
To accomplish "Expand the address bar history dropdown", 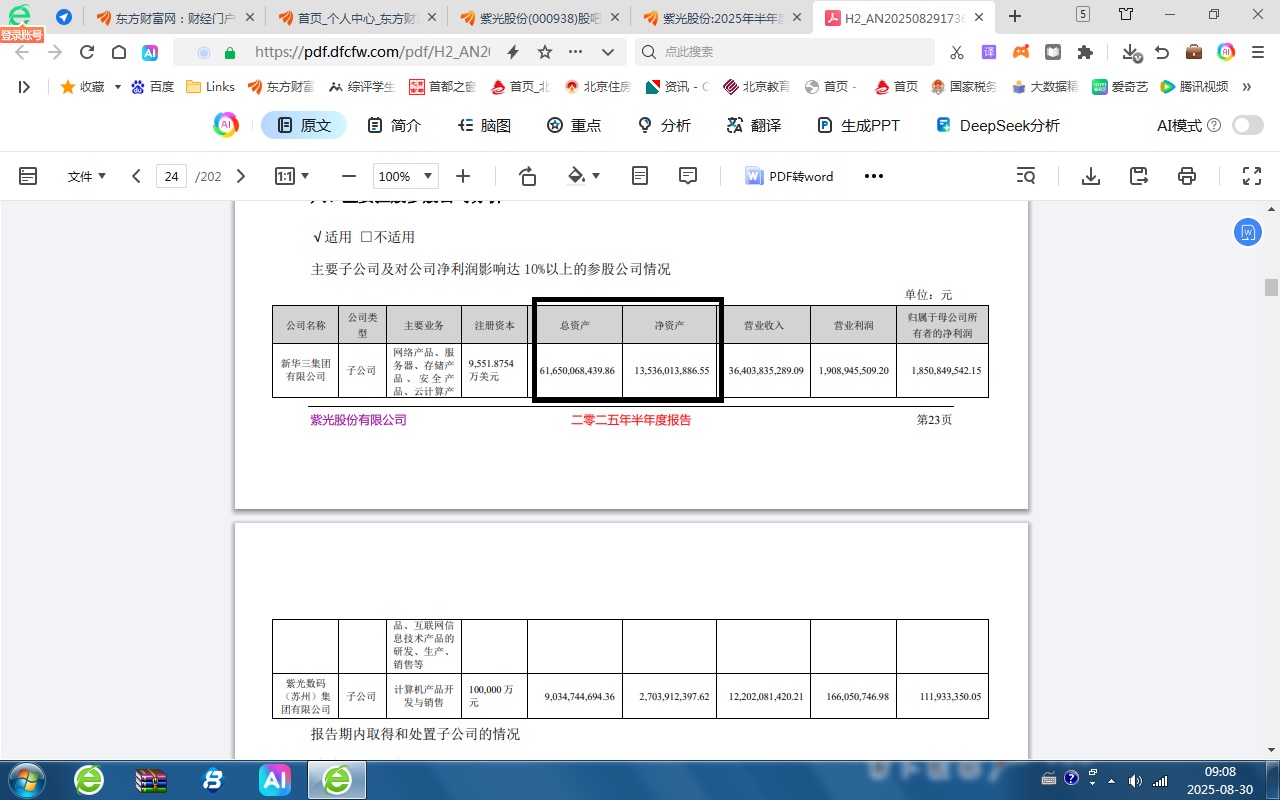I will (608, 52).
